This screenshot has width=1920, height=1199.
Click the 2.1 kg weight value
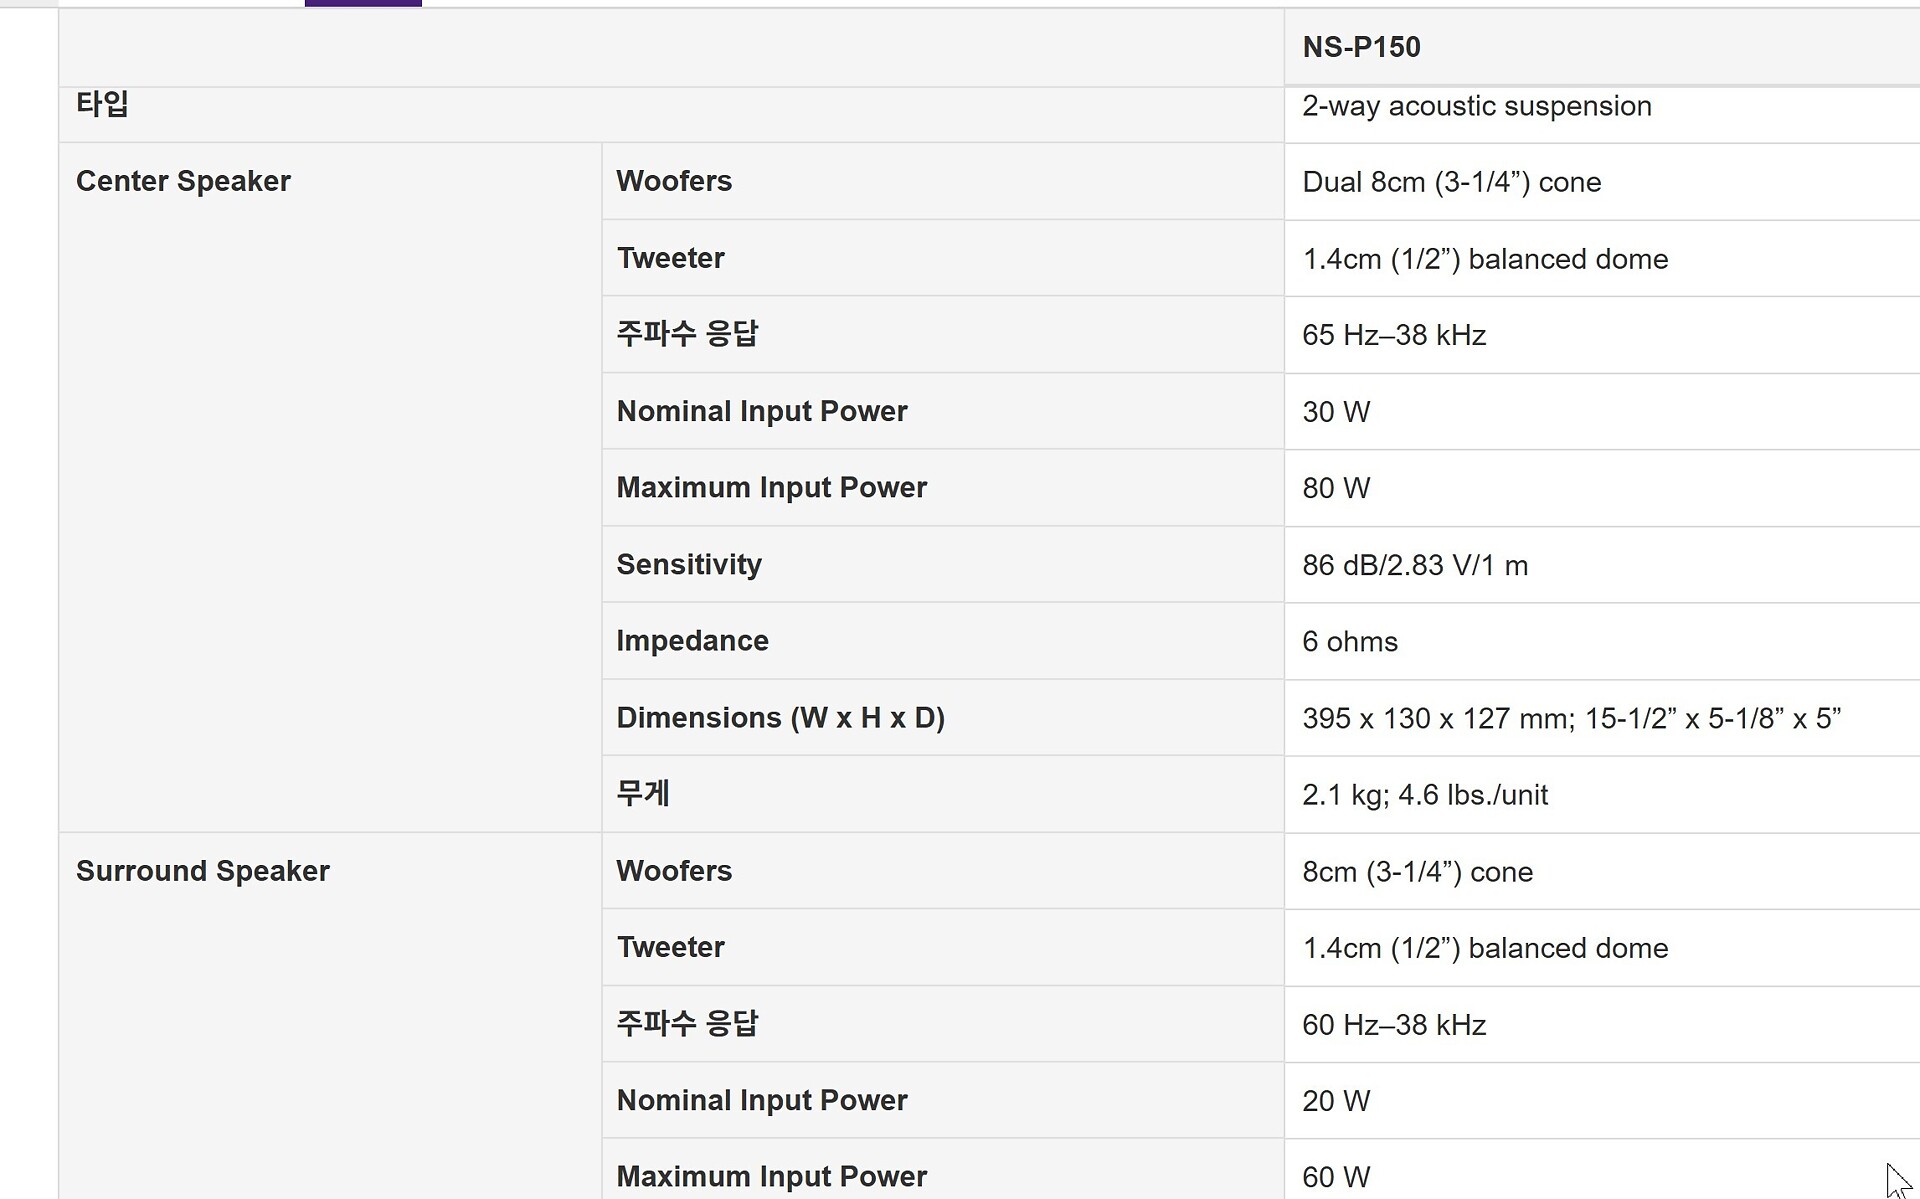click(x=1424, y=795)
